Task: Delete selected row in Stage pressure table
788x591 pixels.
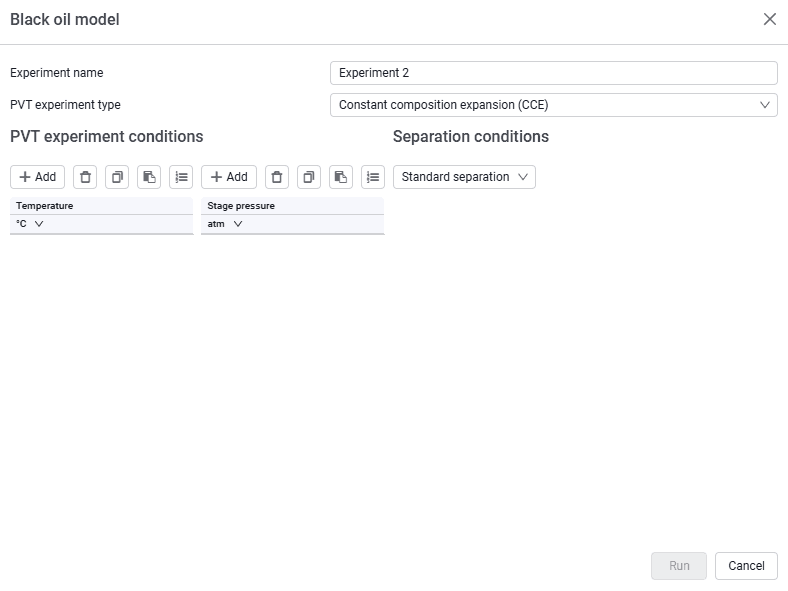Action: click(277, 177)
